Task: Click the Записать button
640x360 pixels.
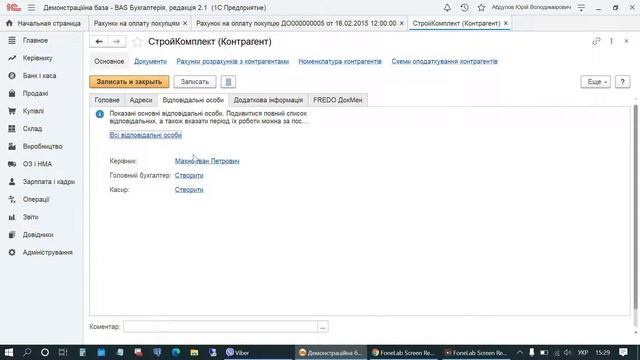Action: pos(195,82)
